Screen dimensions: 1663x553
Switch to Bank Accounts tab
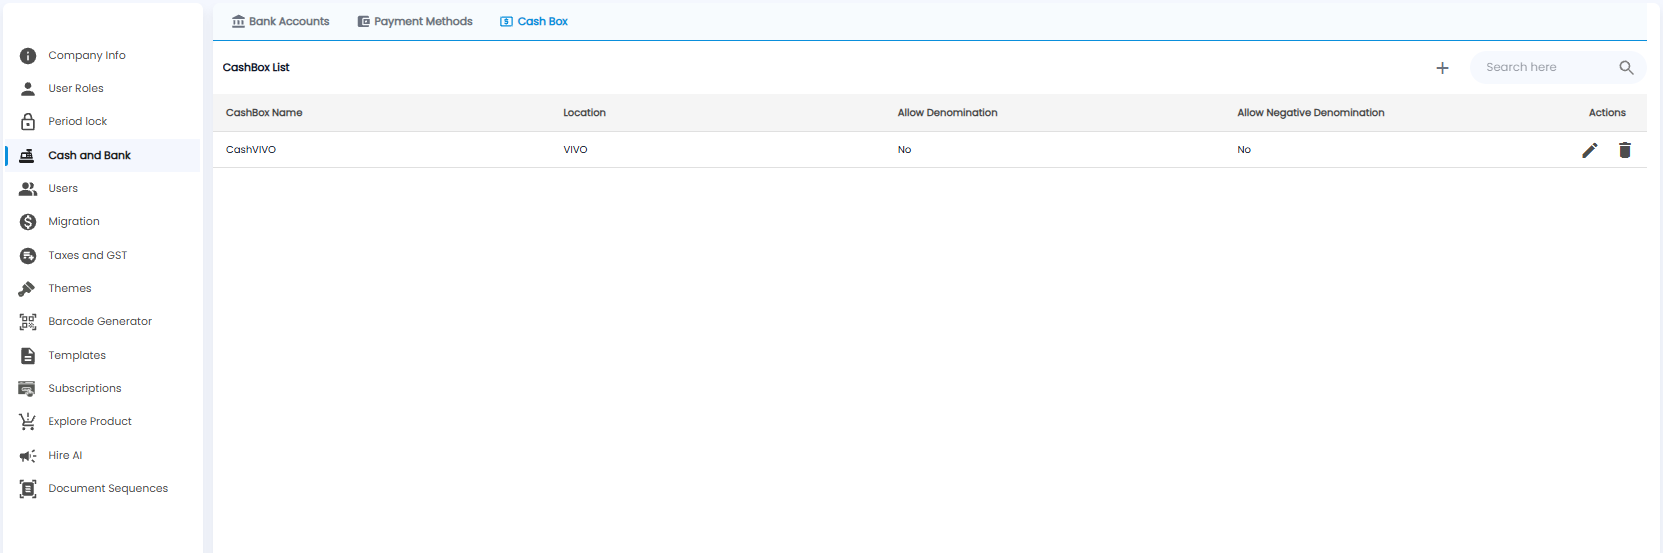pos(281,21)
